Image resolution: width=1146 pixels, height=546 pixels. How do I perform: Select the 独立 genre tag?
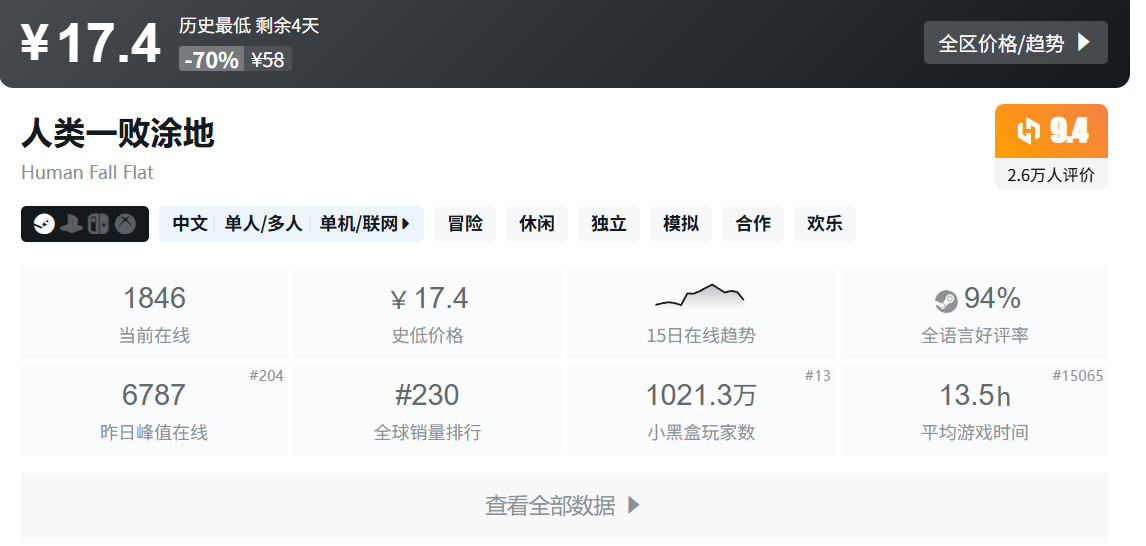pos(609,224)
